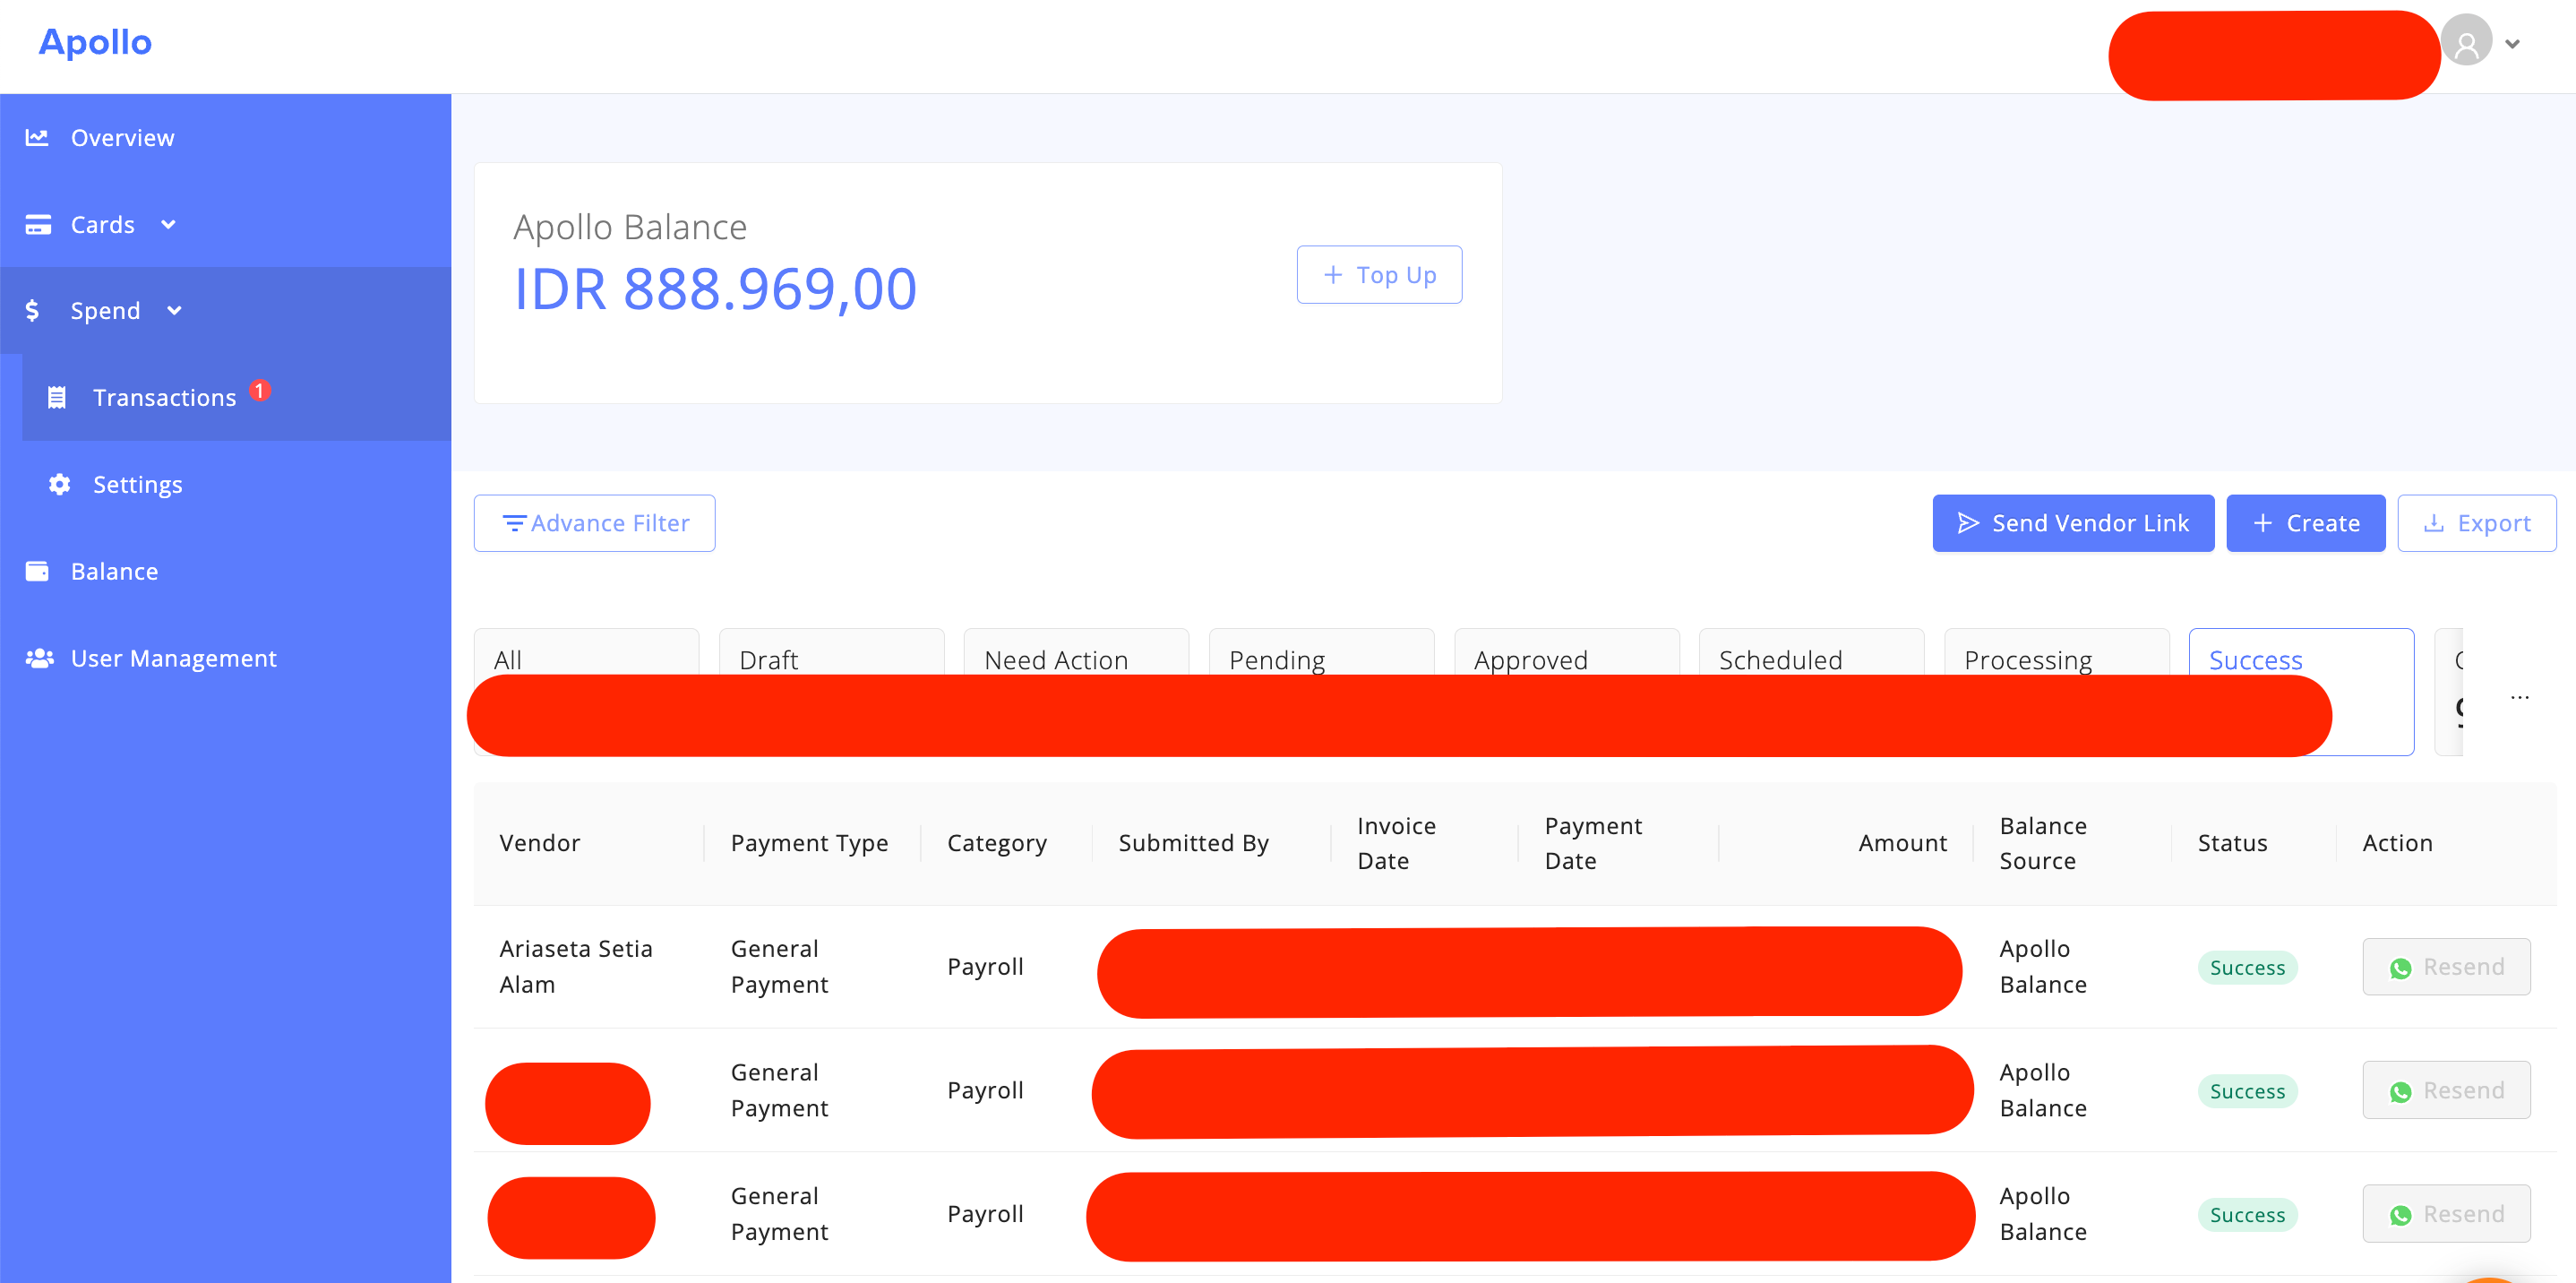This screenshot has width=2576, height=1283.
Task: Click the Cards credit card icon
Action: (38, 224)
